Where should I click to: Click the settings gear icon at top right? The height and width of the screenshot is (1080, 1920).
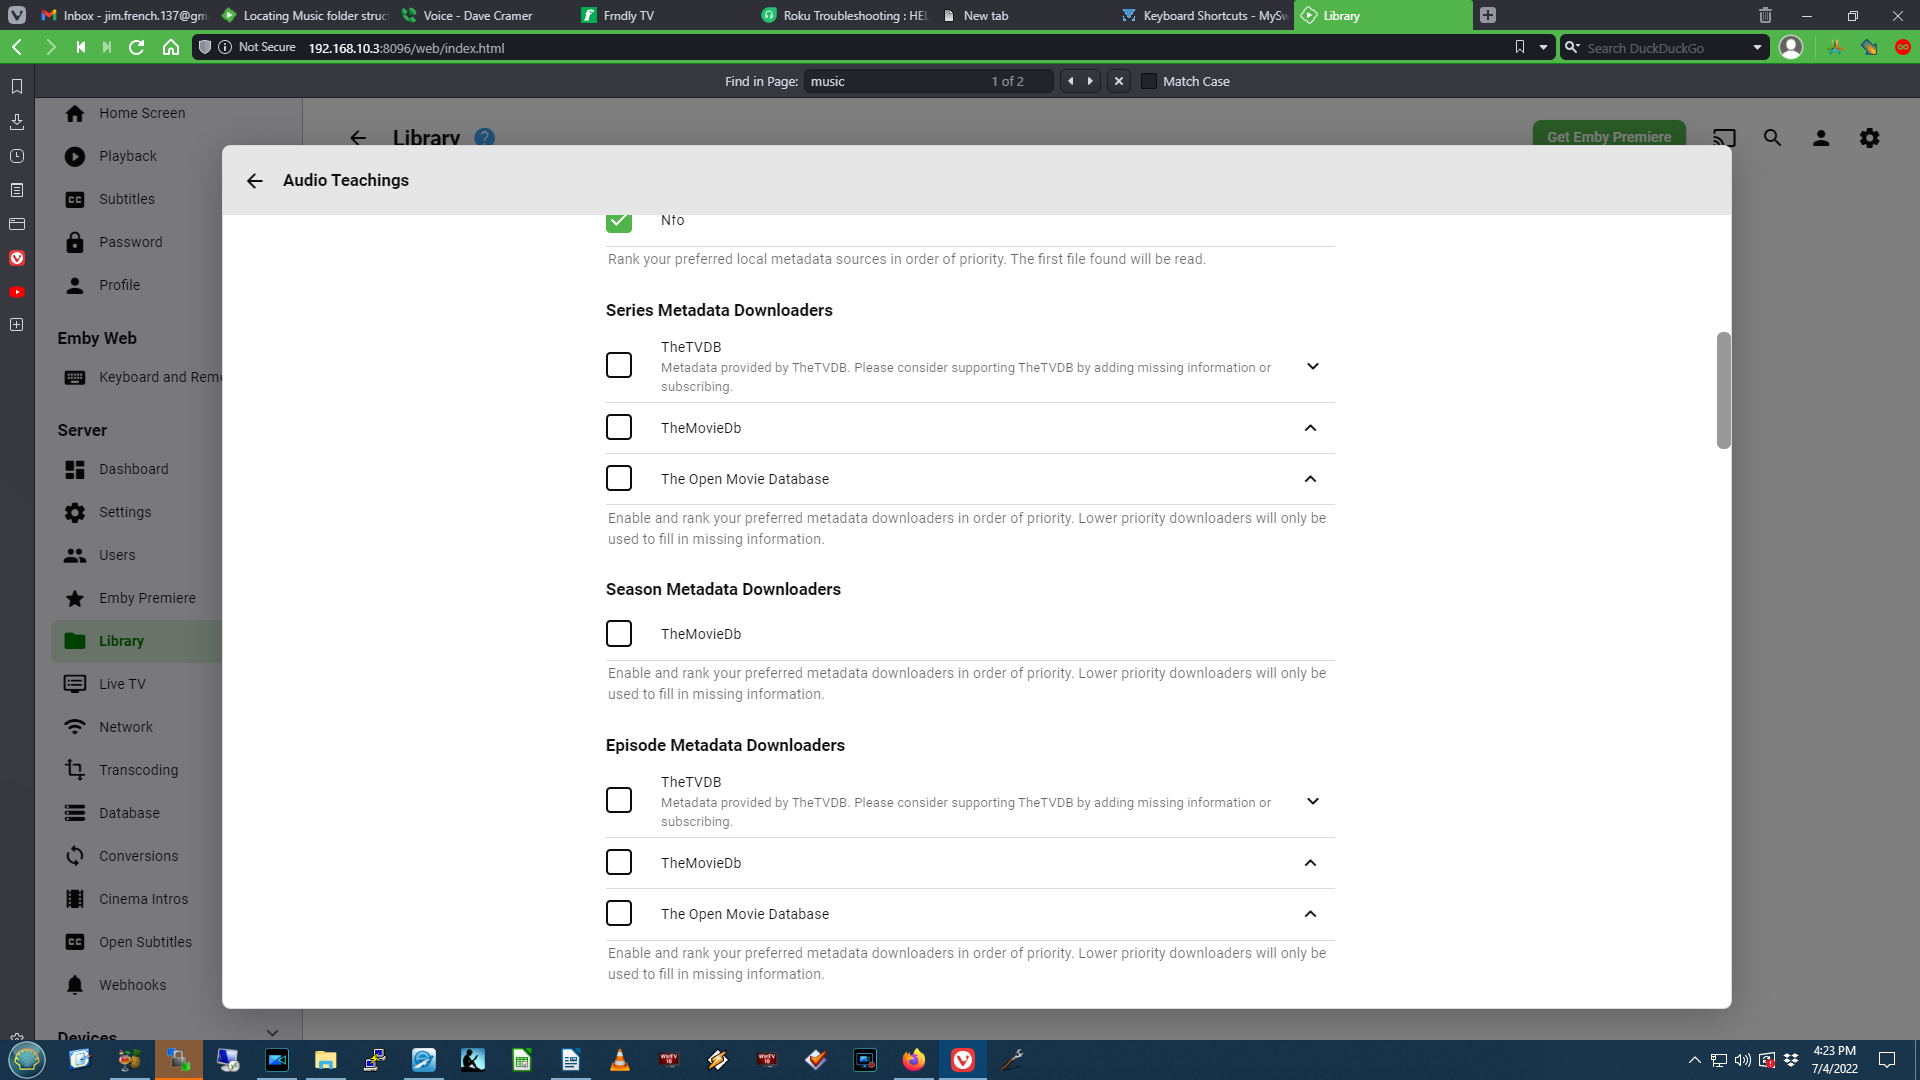(x=1869, y=138)
